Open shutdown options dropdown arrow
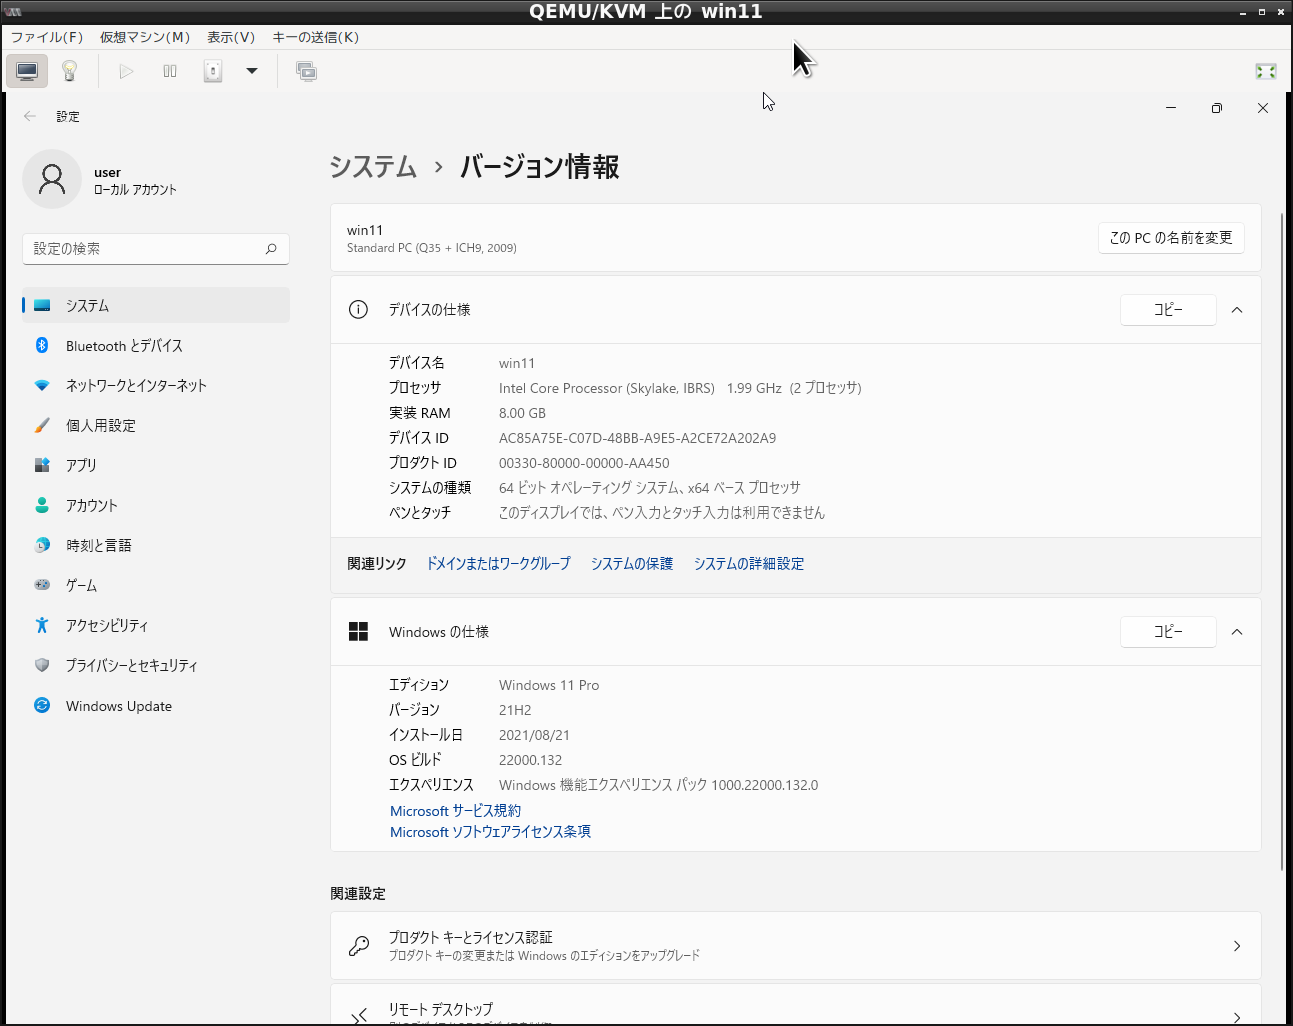 coord(252,71)
